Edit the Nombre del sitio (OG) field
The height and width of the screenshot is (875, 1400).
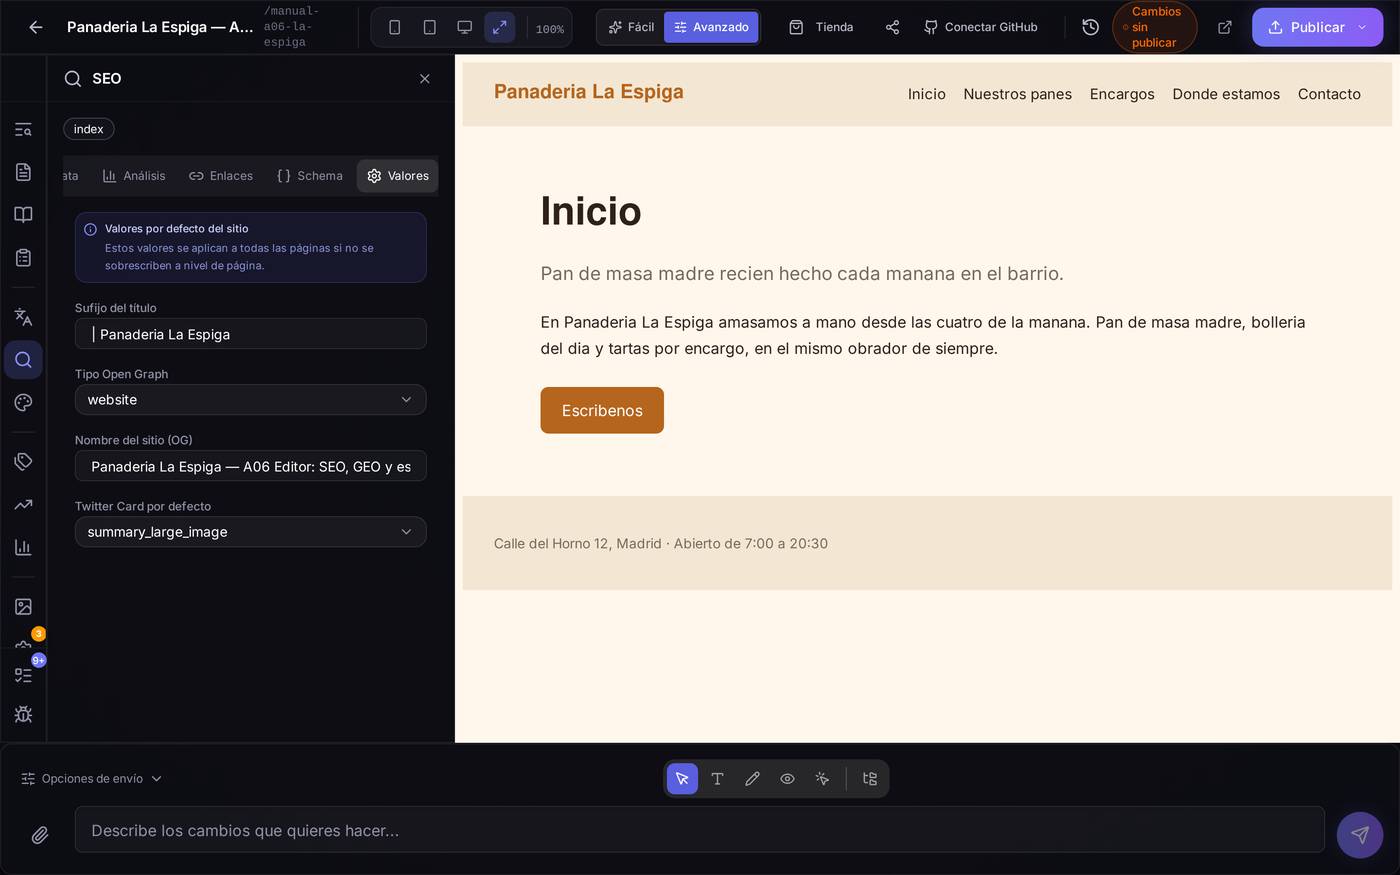251,466
